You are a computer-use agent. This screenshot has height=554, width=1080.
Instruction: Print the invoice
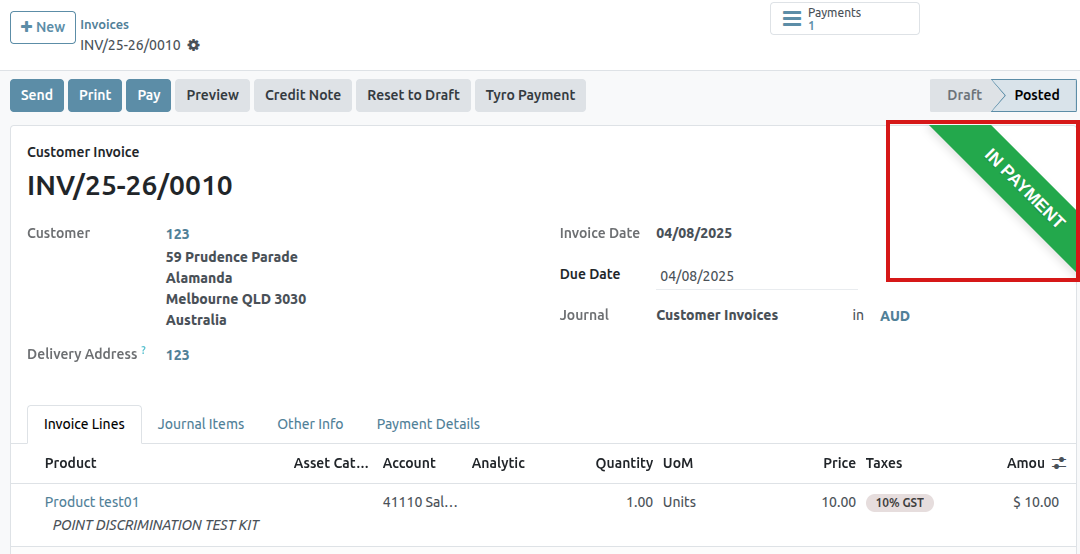click(x=95, y=95)
